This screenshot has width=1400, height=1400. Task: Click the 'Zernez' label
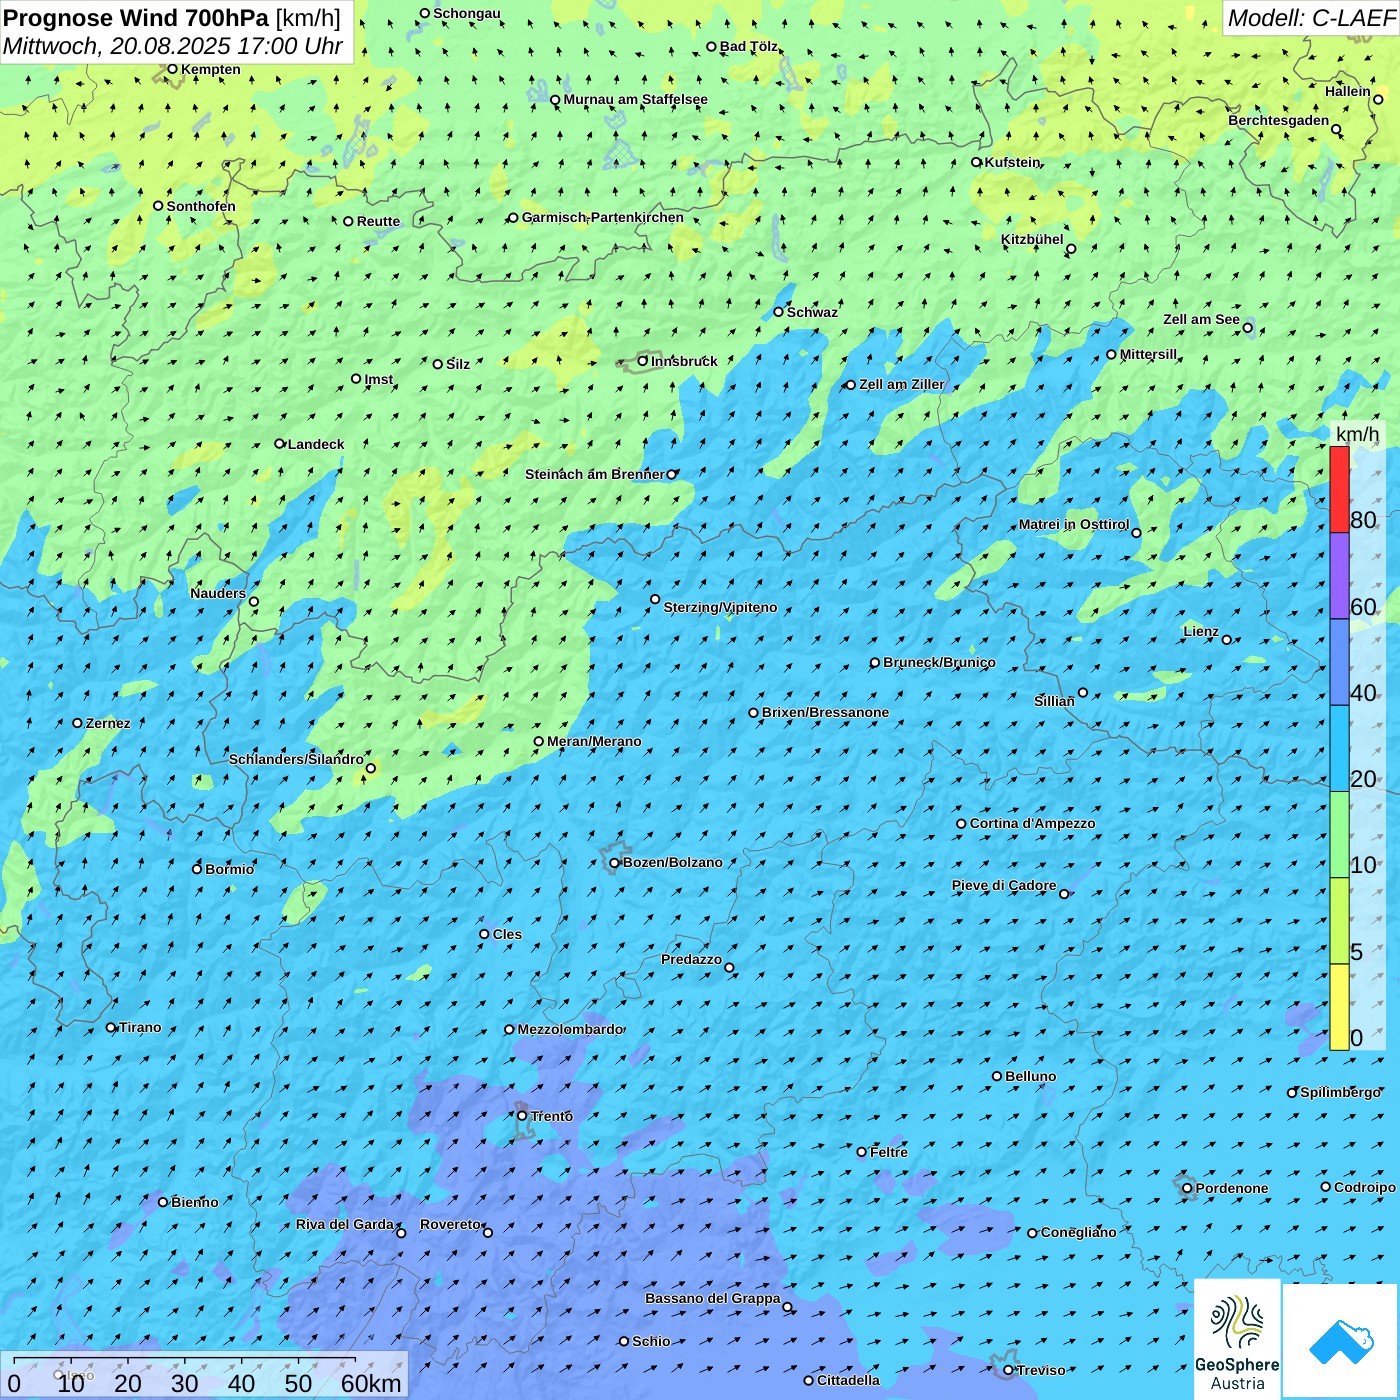(107, 723)
